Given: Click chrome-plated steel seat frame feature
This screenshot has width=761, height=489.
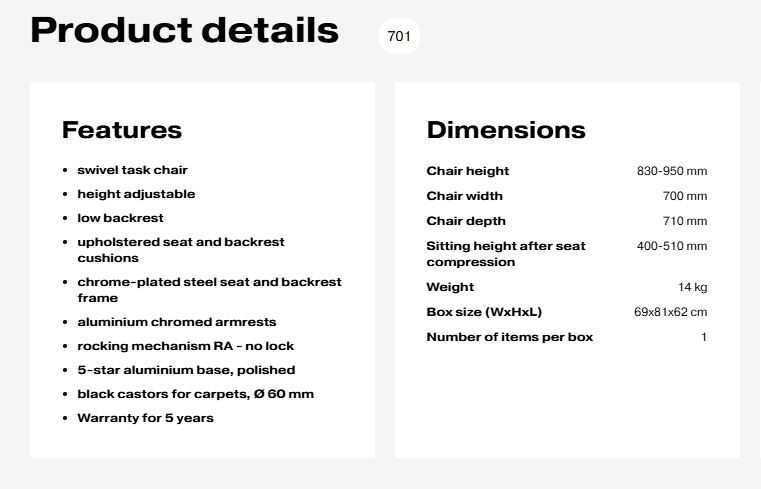Looking at the screenshot, I should pyautogui.click(x=209, y=290).
